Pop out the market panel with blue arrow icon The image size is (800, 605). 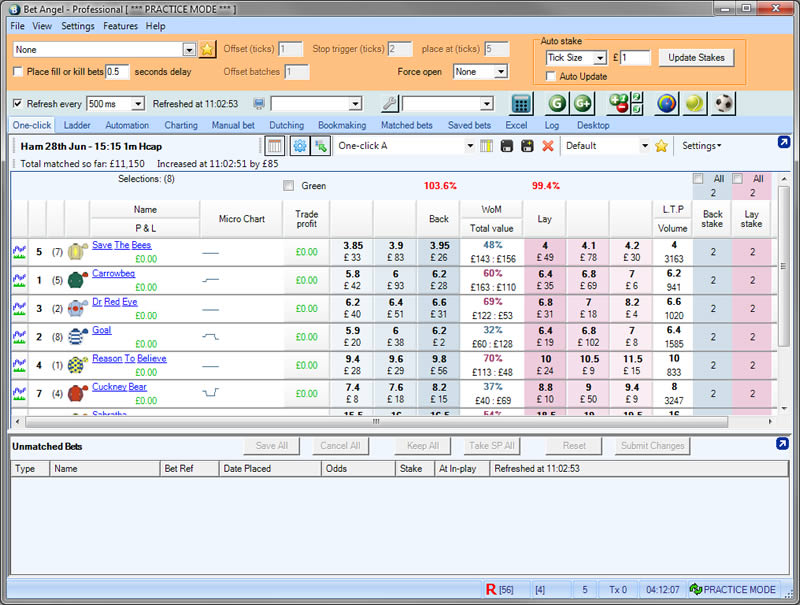pyautogui.click(x=784, y=142)
